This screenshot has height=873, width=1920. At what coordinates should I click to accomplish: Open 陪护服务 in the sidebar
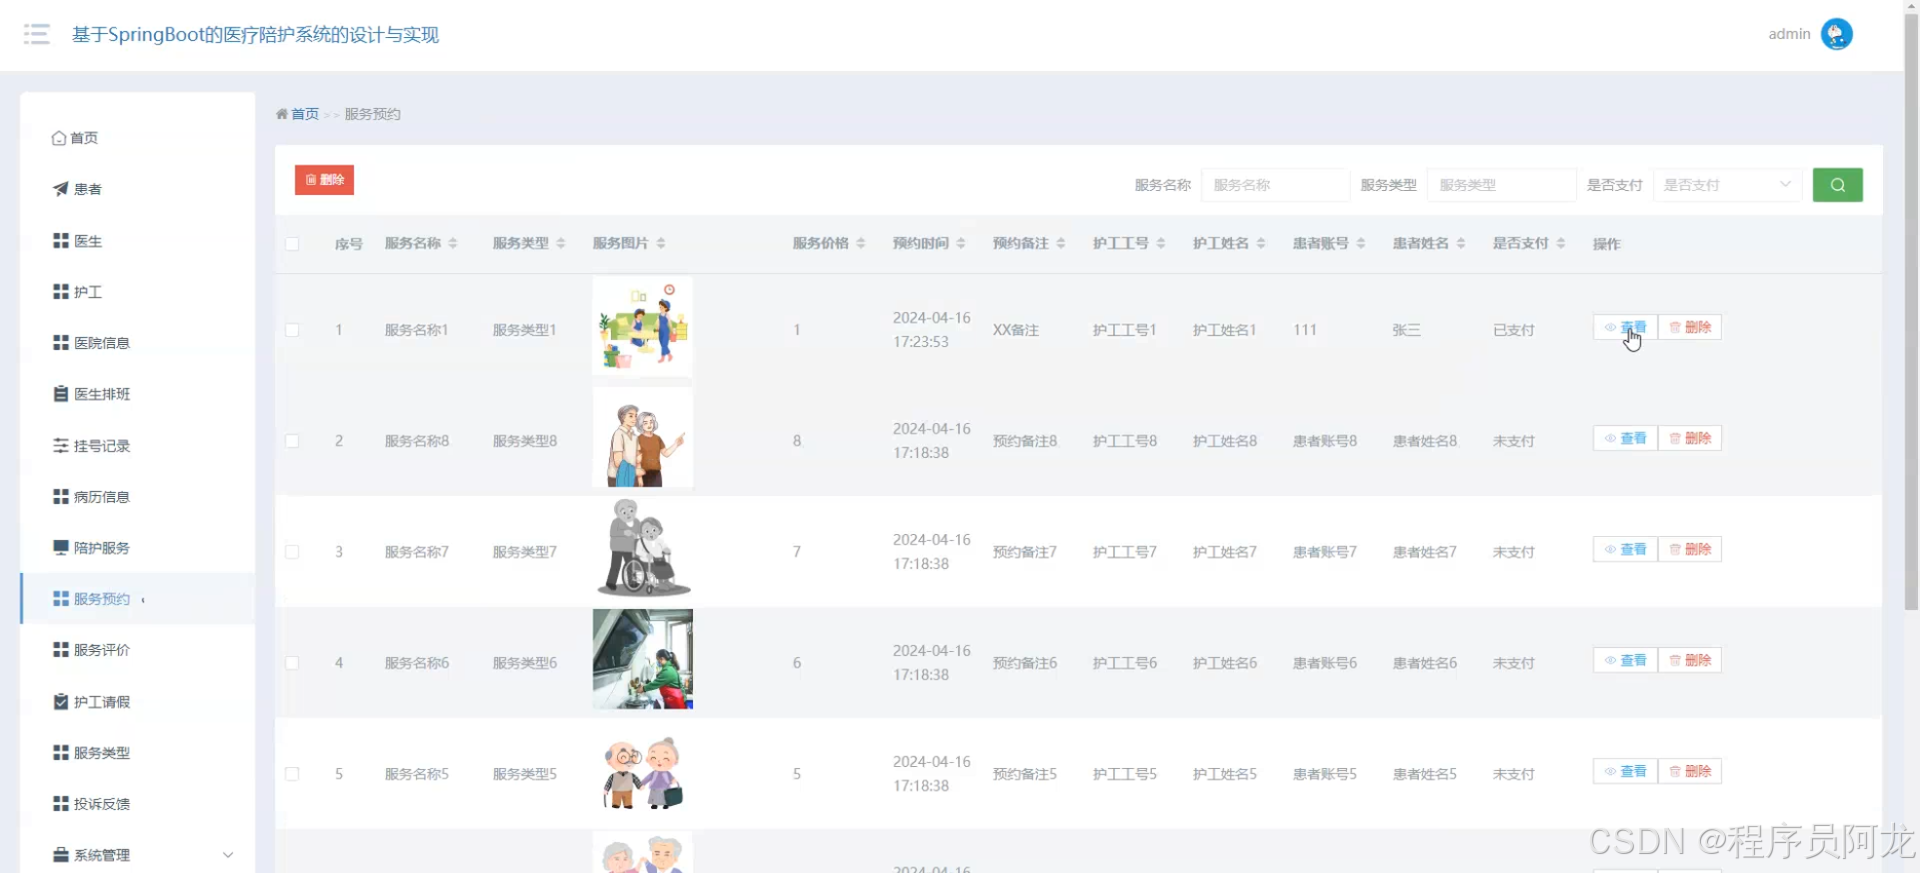pos(138,548)
